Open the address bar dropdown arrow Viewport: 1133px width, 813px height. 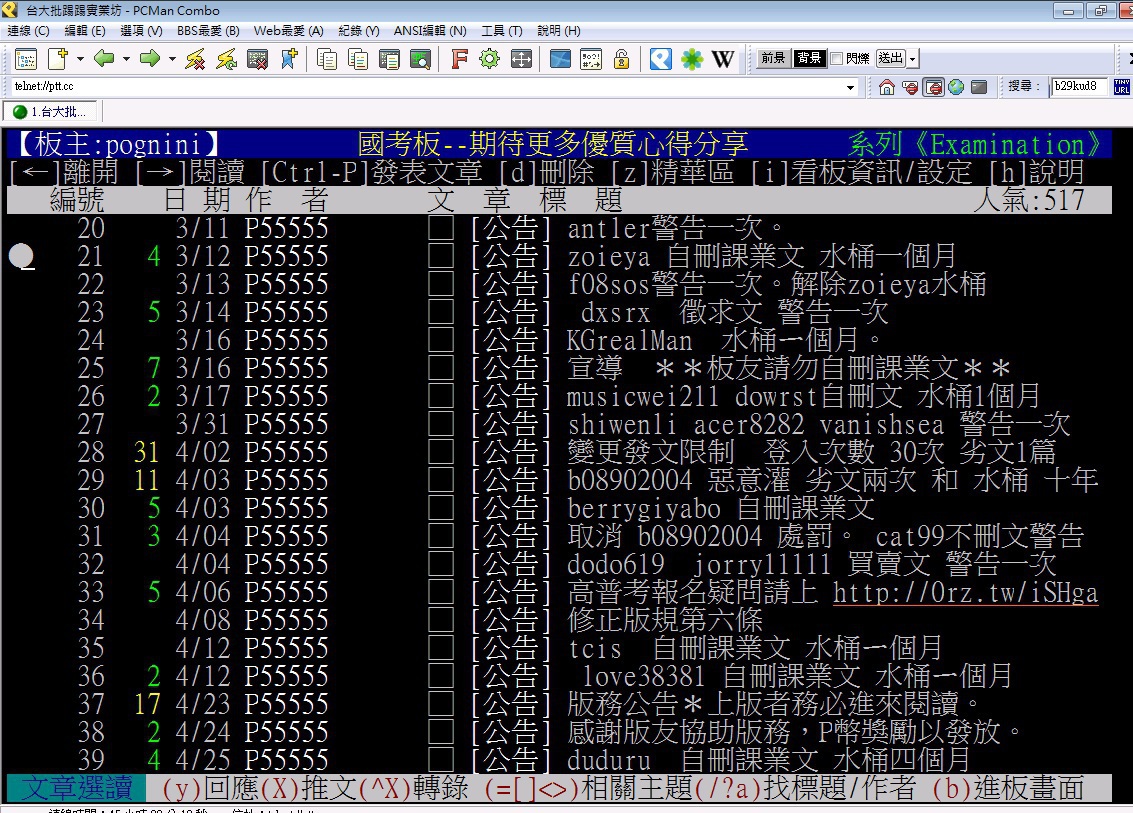(850, 87)
